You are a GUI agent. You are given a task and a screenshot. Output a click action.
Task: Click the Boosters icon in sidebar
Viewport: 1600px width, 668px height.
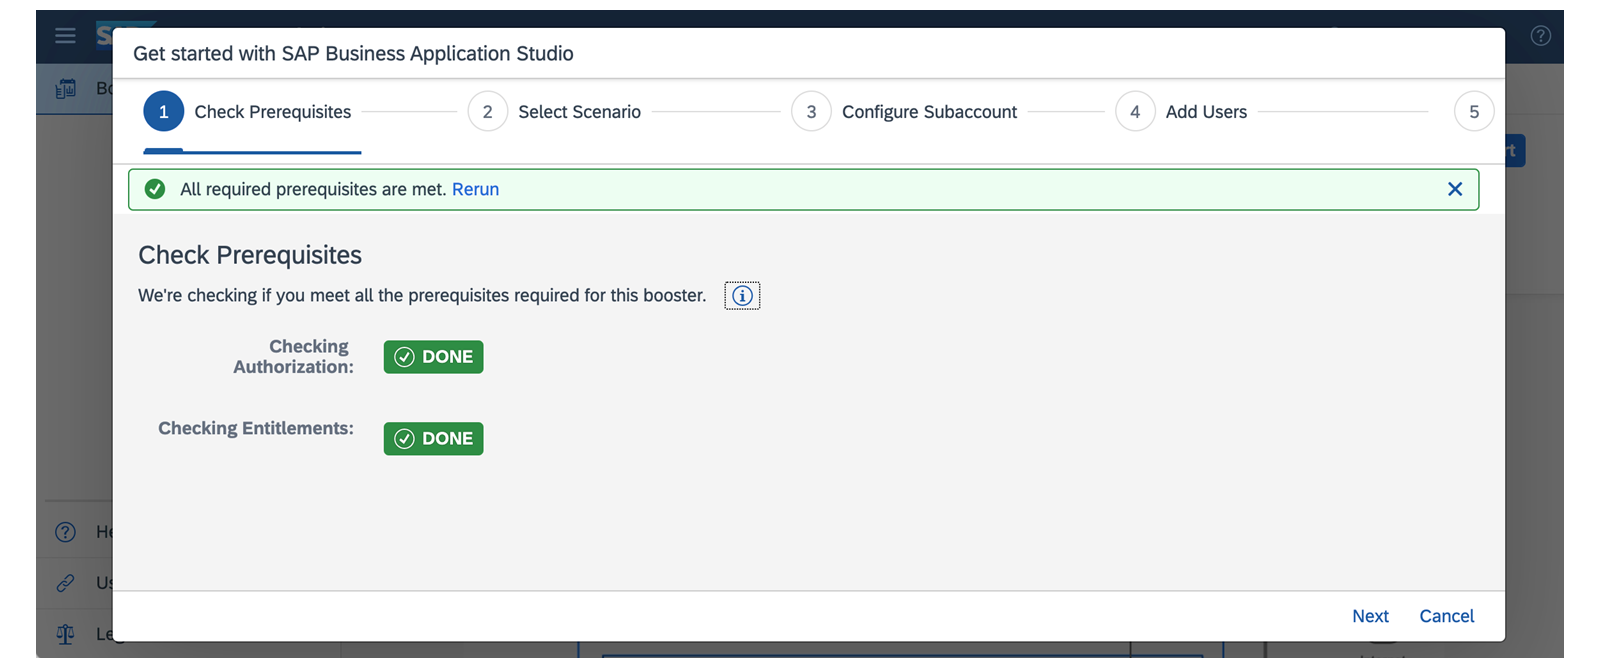click(x=65, y=89)
